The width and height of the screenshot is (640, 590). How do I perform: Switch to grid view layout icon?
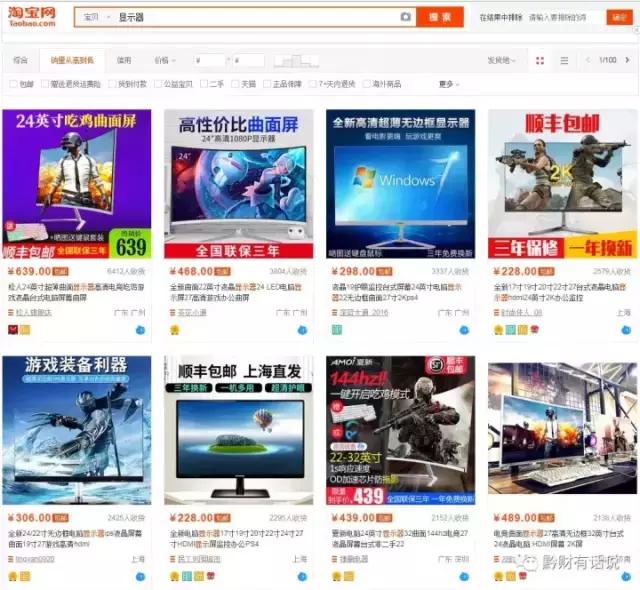click(x=540, y=60)
